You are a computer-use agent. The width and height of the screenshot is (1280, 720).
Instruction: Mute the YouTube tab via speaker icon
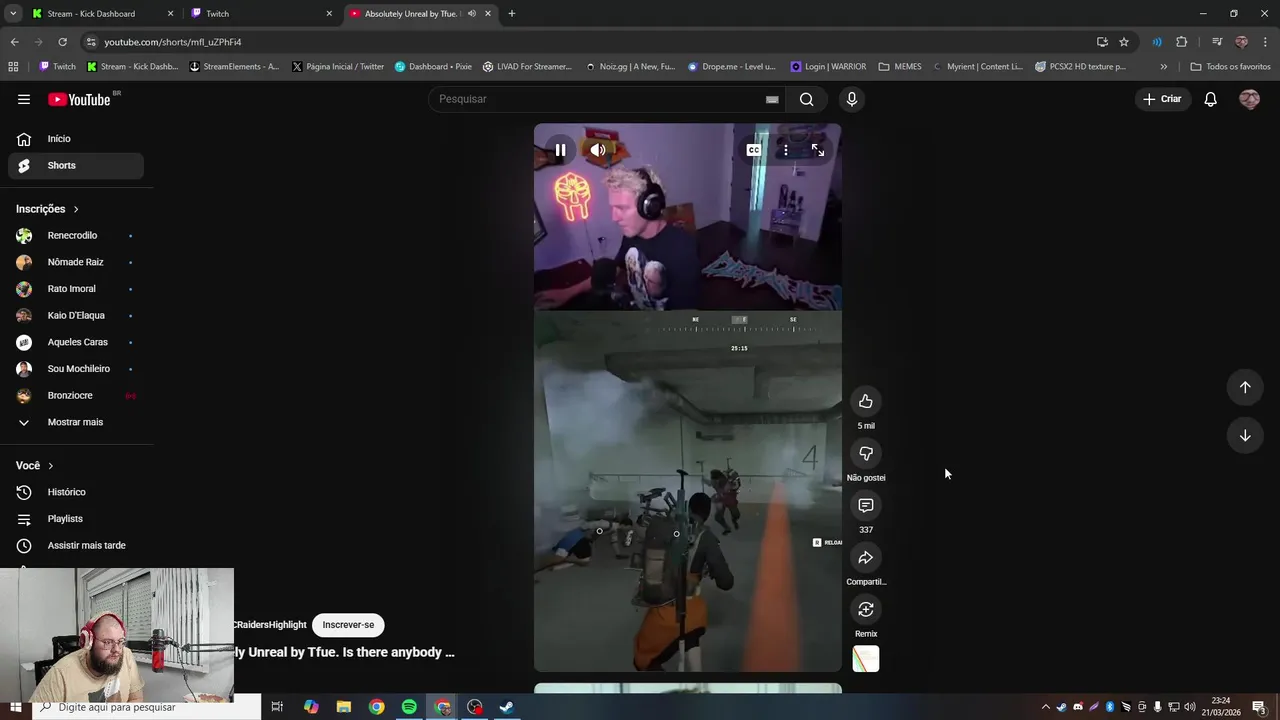tap(472, 14)
